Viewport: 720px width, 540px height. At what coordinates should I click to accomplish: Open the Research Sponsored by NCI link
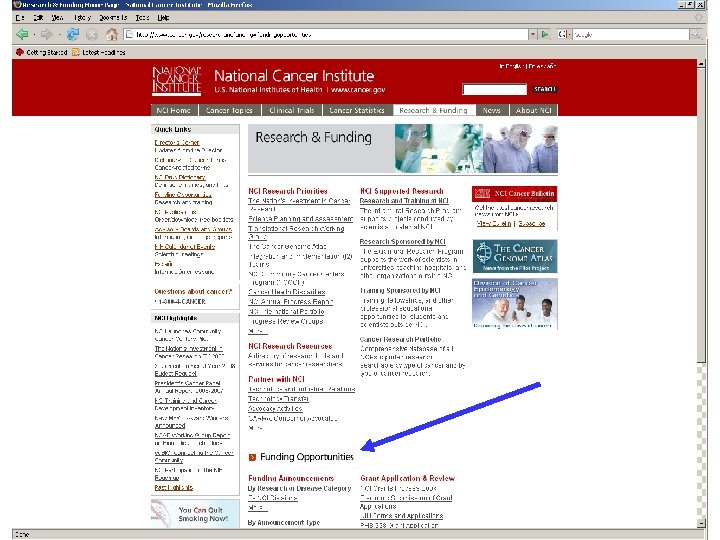(x=403, y=242)
